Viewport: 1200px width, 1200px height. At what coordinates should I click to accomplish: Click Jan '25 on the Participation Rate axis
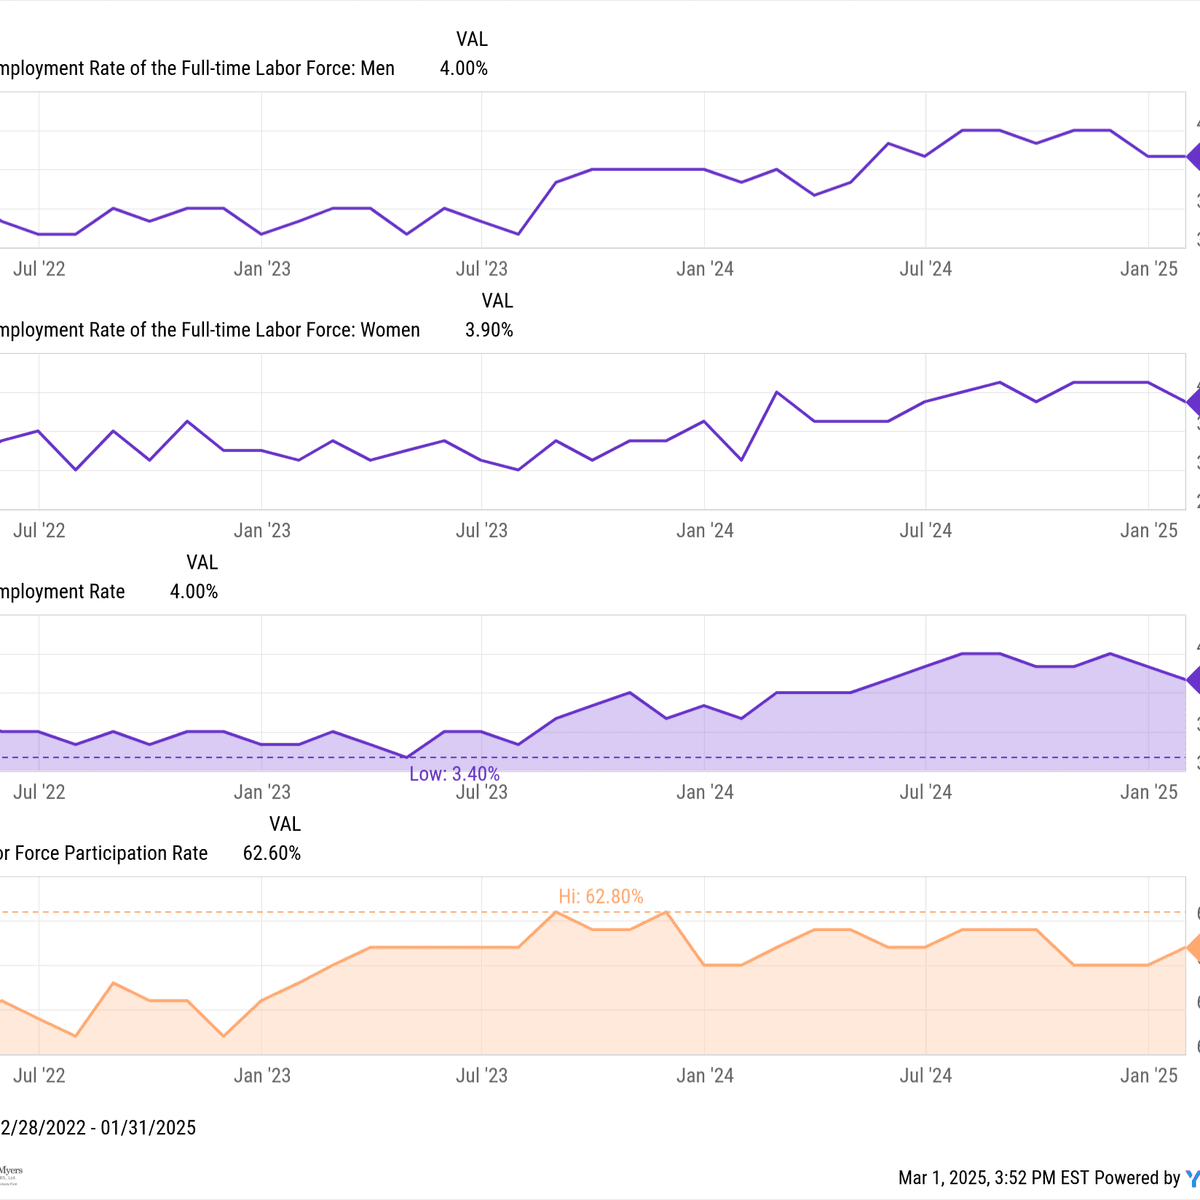click(1149, 1076)
